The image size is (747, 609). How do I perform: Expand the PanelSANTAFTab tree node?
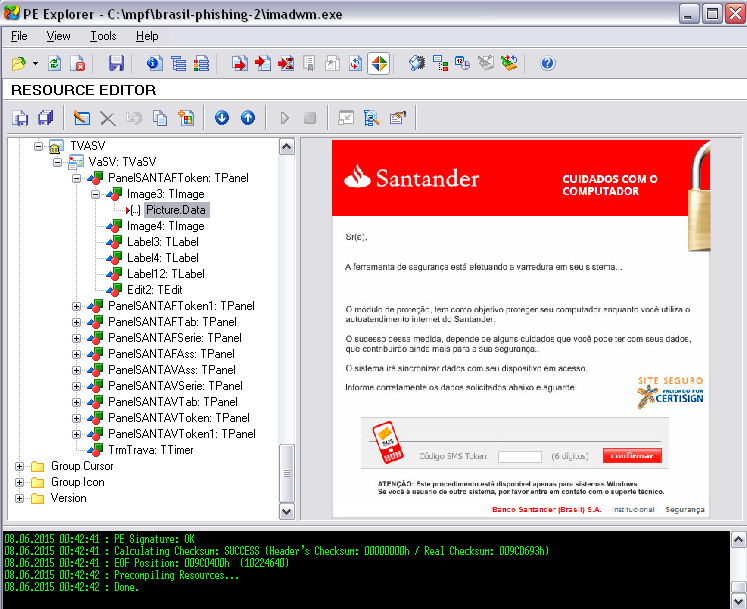(76, 322)
